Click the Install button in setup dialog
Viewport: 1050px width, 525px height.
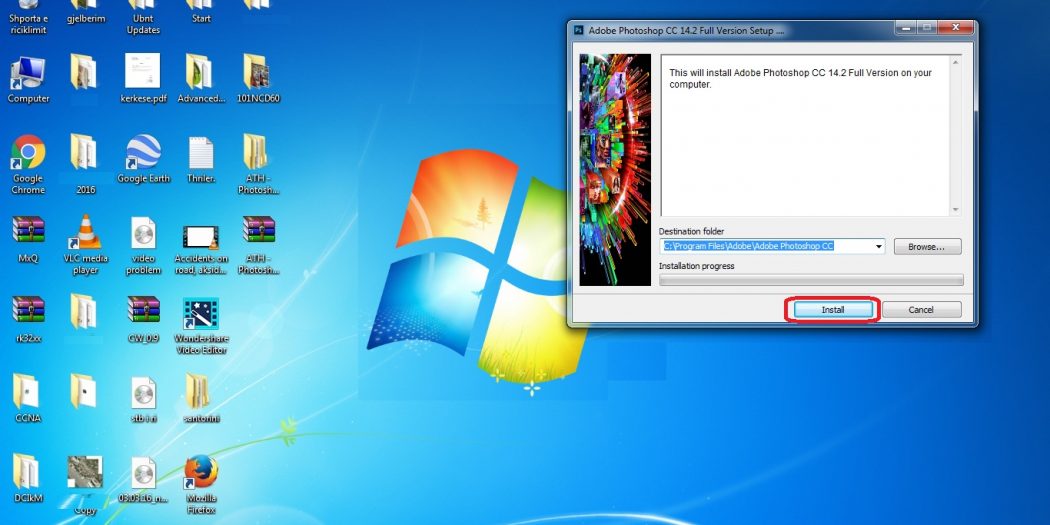coord(832,309)
